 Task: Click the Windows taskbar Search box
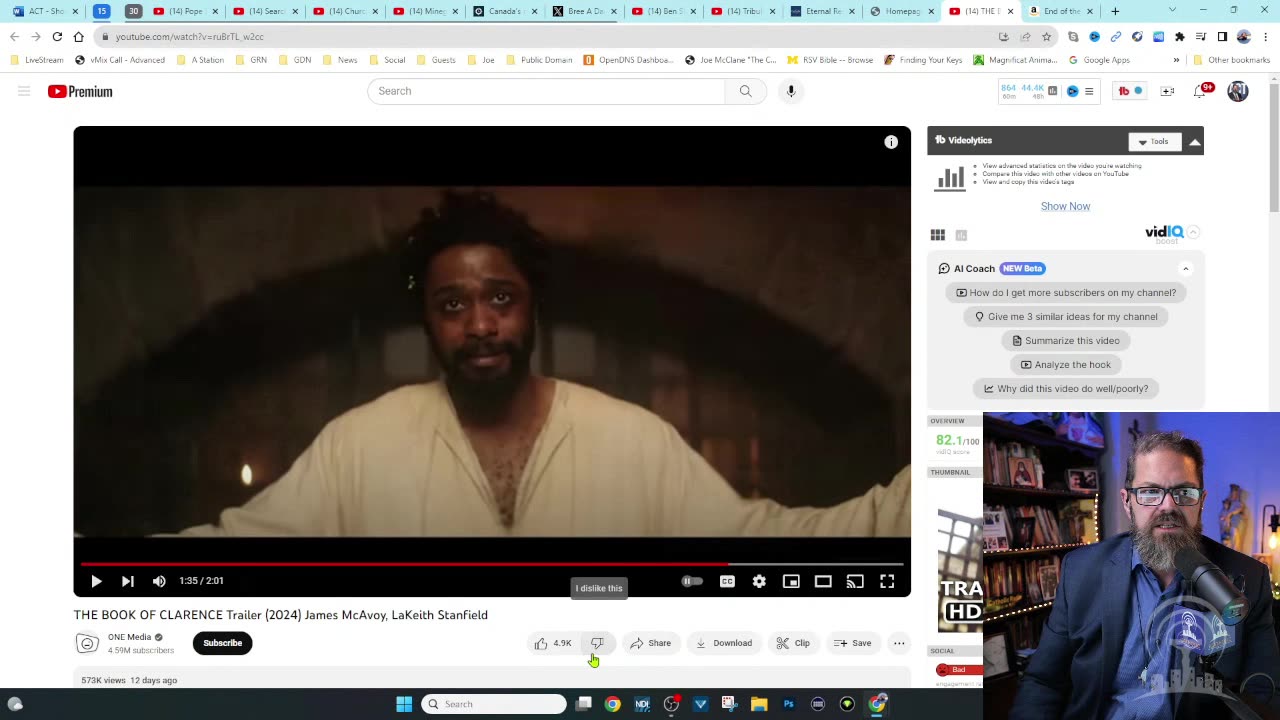(x=494, y=704)
